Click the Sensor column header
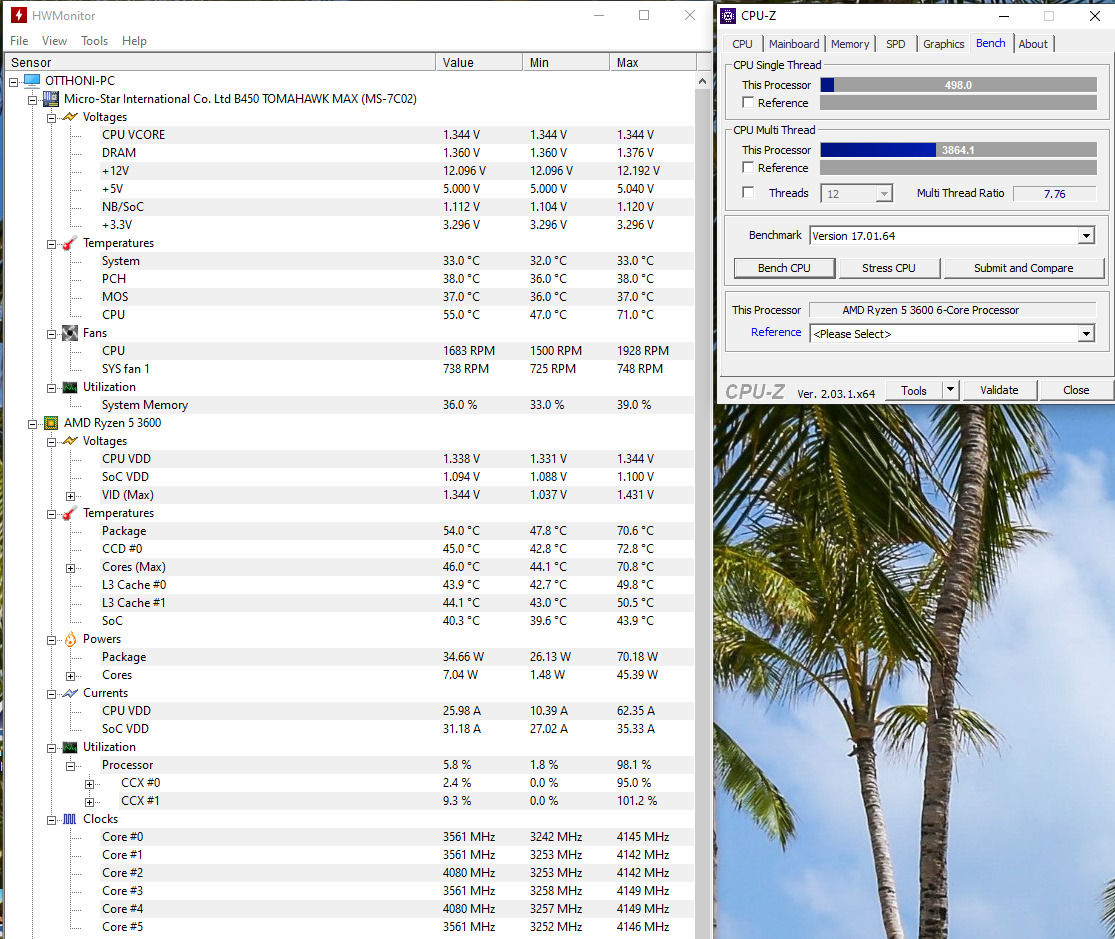The width and height of the screenshot is (1115, 939). point(220,63)
